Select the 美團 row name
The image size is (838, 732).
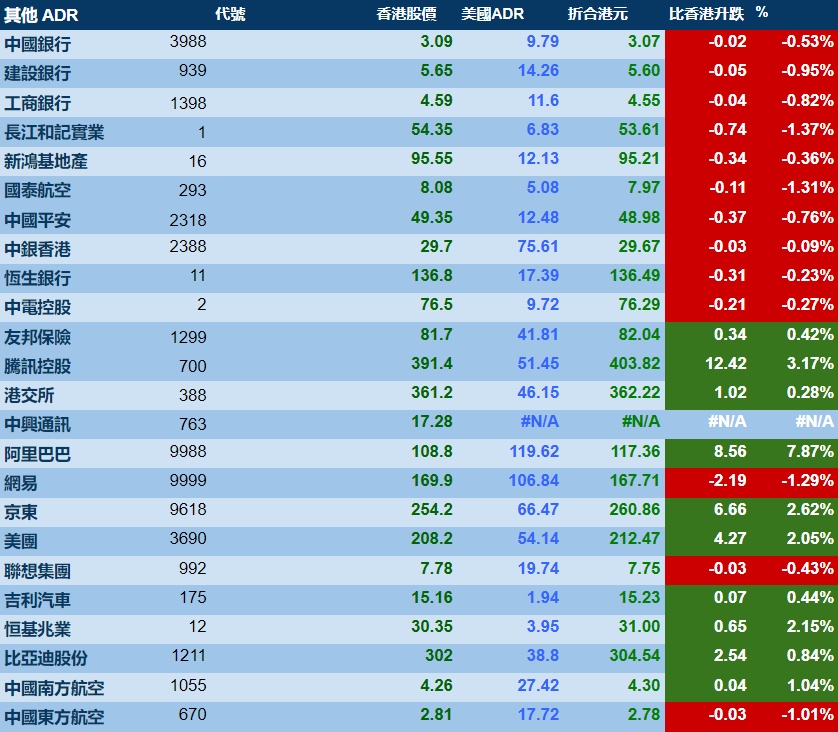(x=21, y=541)
